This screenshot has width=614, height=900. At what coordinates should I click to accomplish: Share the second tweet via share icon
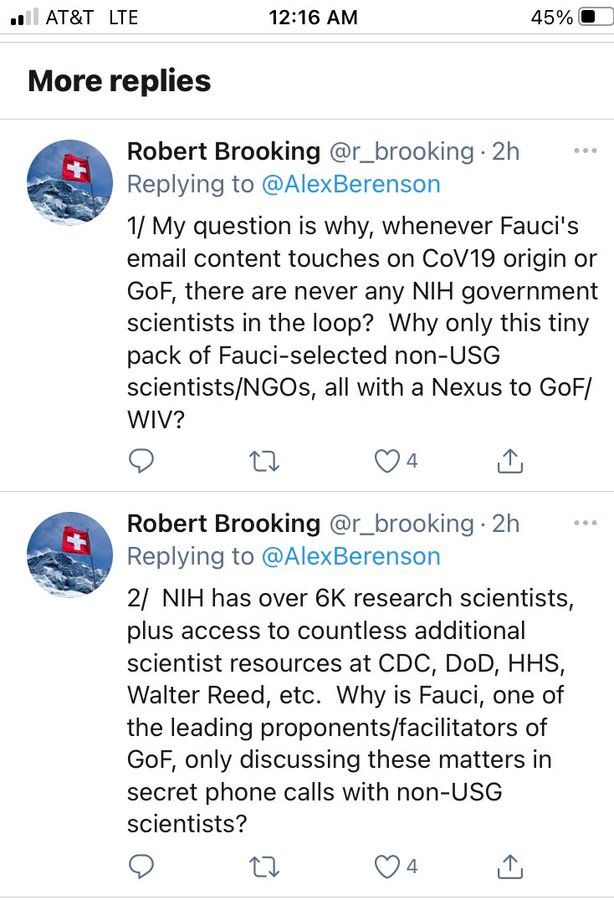[510, 865]
